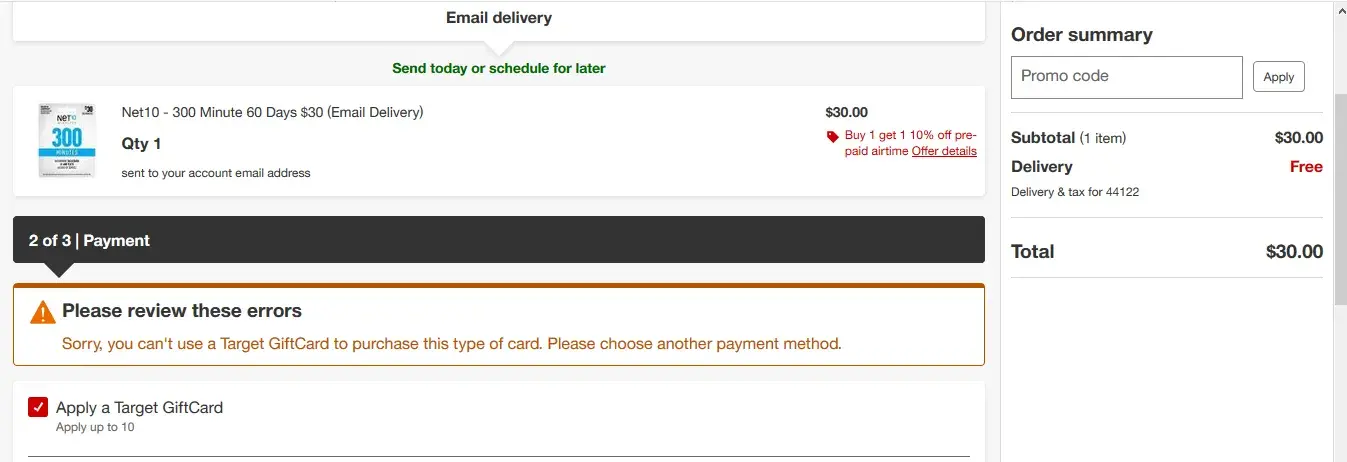The height and width of the screenshot is (462, 1347).
Task: Click the orange warning triangle icon
Action: 43,312
